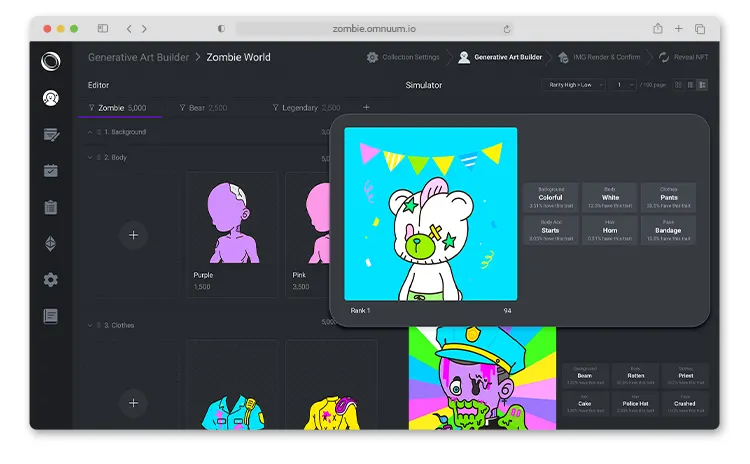Viewport: 750px width, 464px height.
Task: Select the Legendary 2,500 tab
Action: (x=307, y=108)
